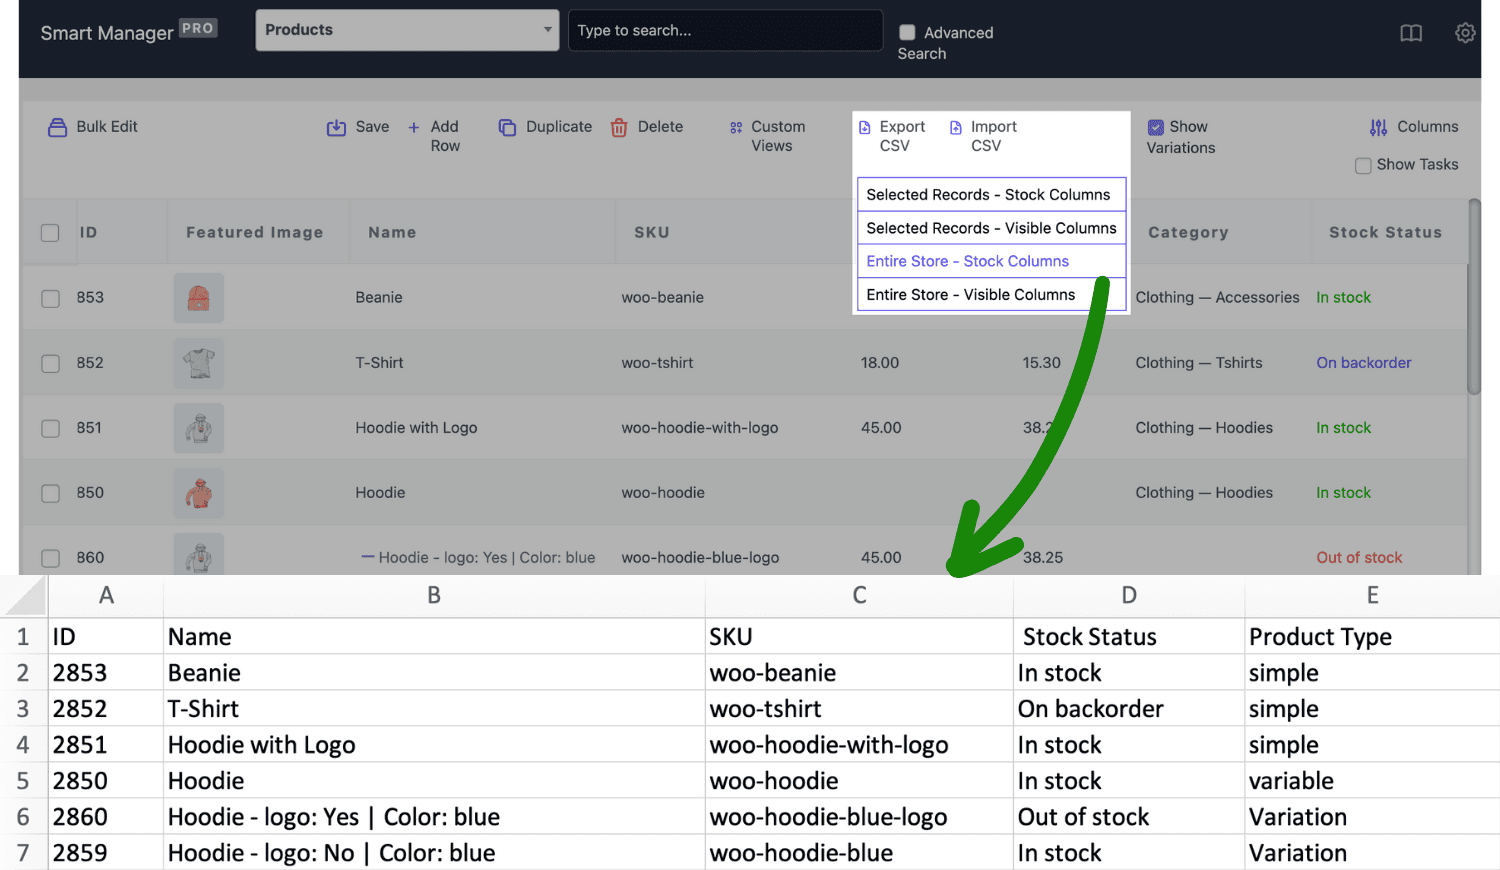This screenshot has width=1500, height=870.
Task: Click the Delete trash icon
Action: pos(619,128)
